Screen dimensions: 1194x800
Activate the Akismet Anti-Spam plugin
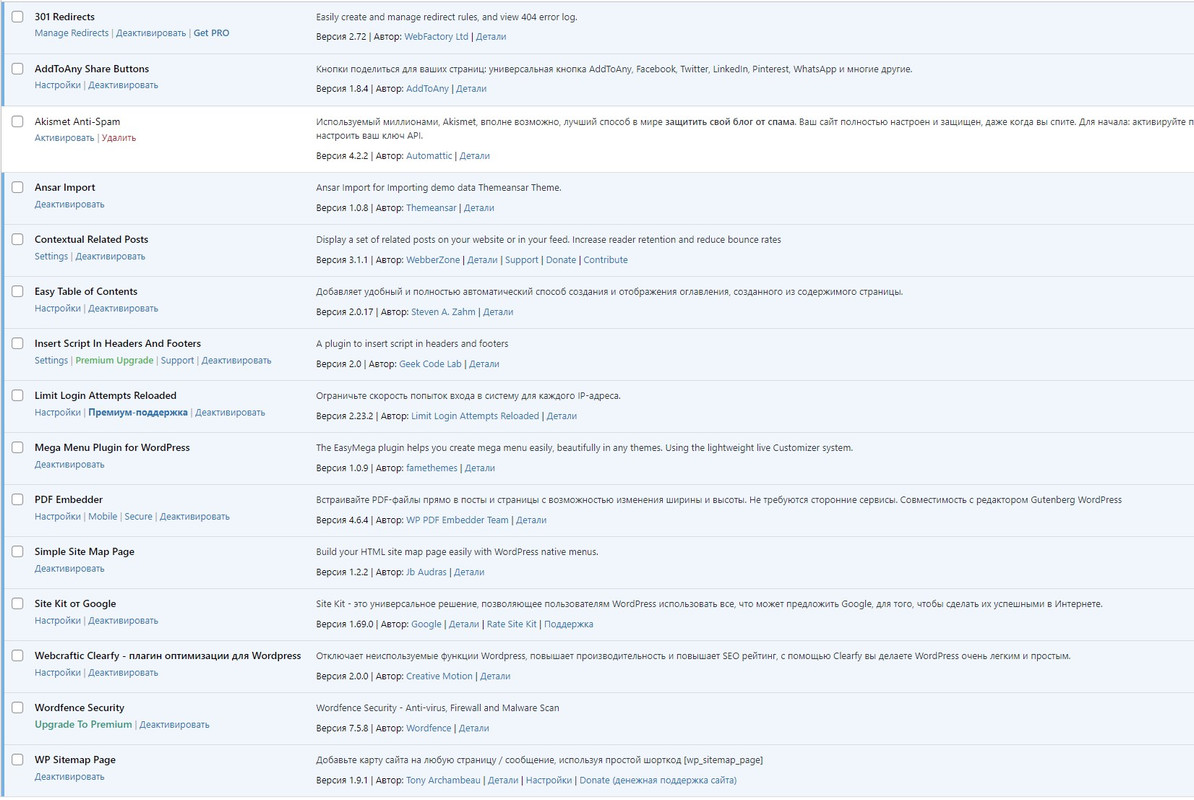[64, 138]
